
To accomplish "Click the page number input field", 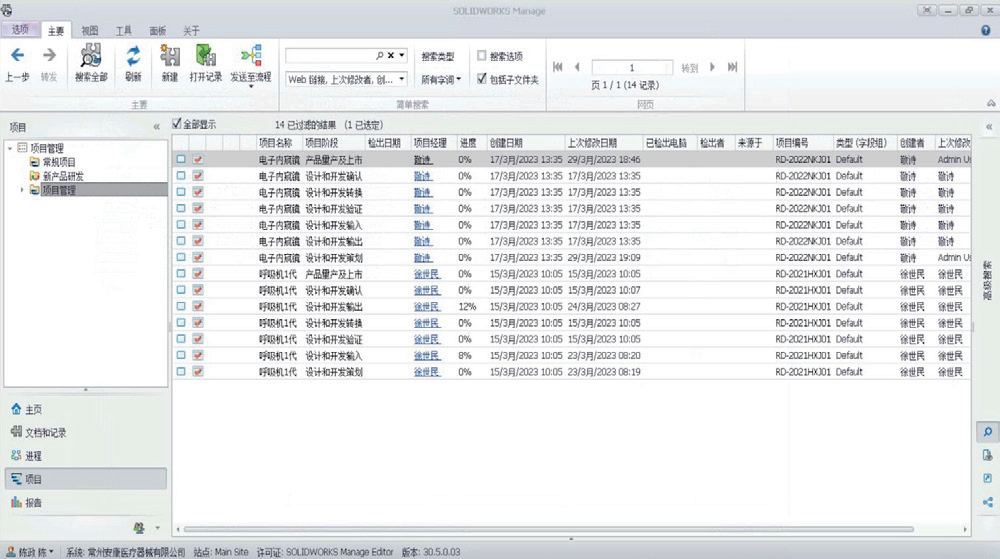I will (x=631, y=67).
